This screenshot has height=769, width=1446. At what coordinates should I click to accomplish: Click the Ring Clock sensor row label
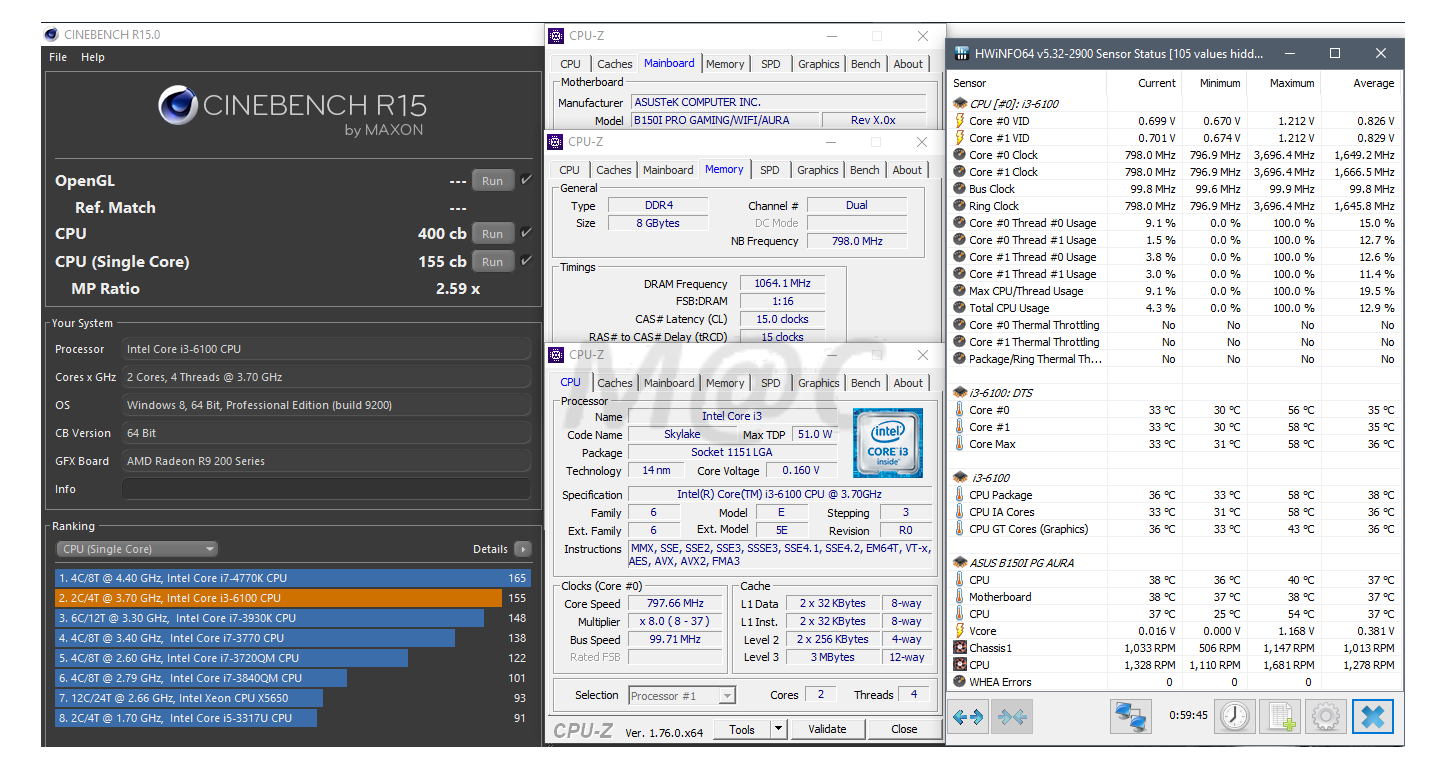(994, 206)
